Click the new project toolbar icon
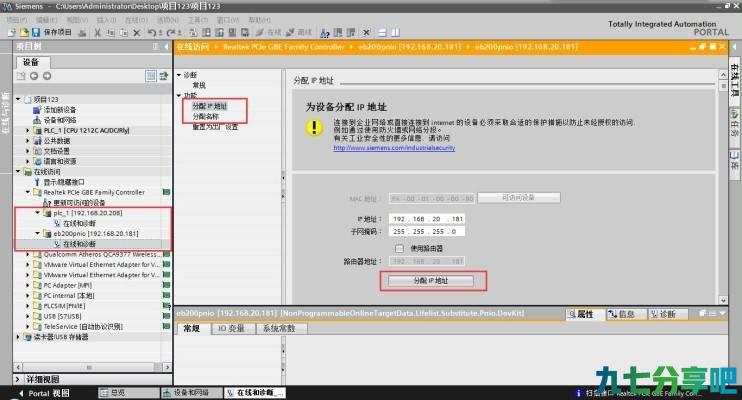Screen dimensions: 742x400 (12, 33)
